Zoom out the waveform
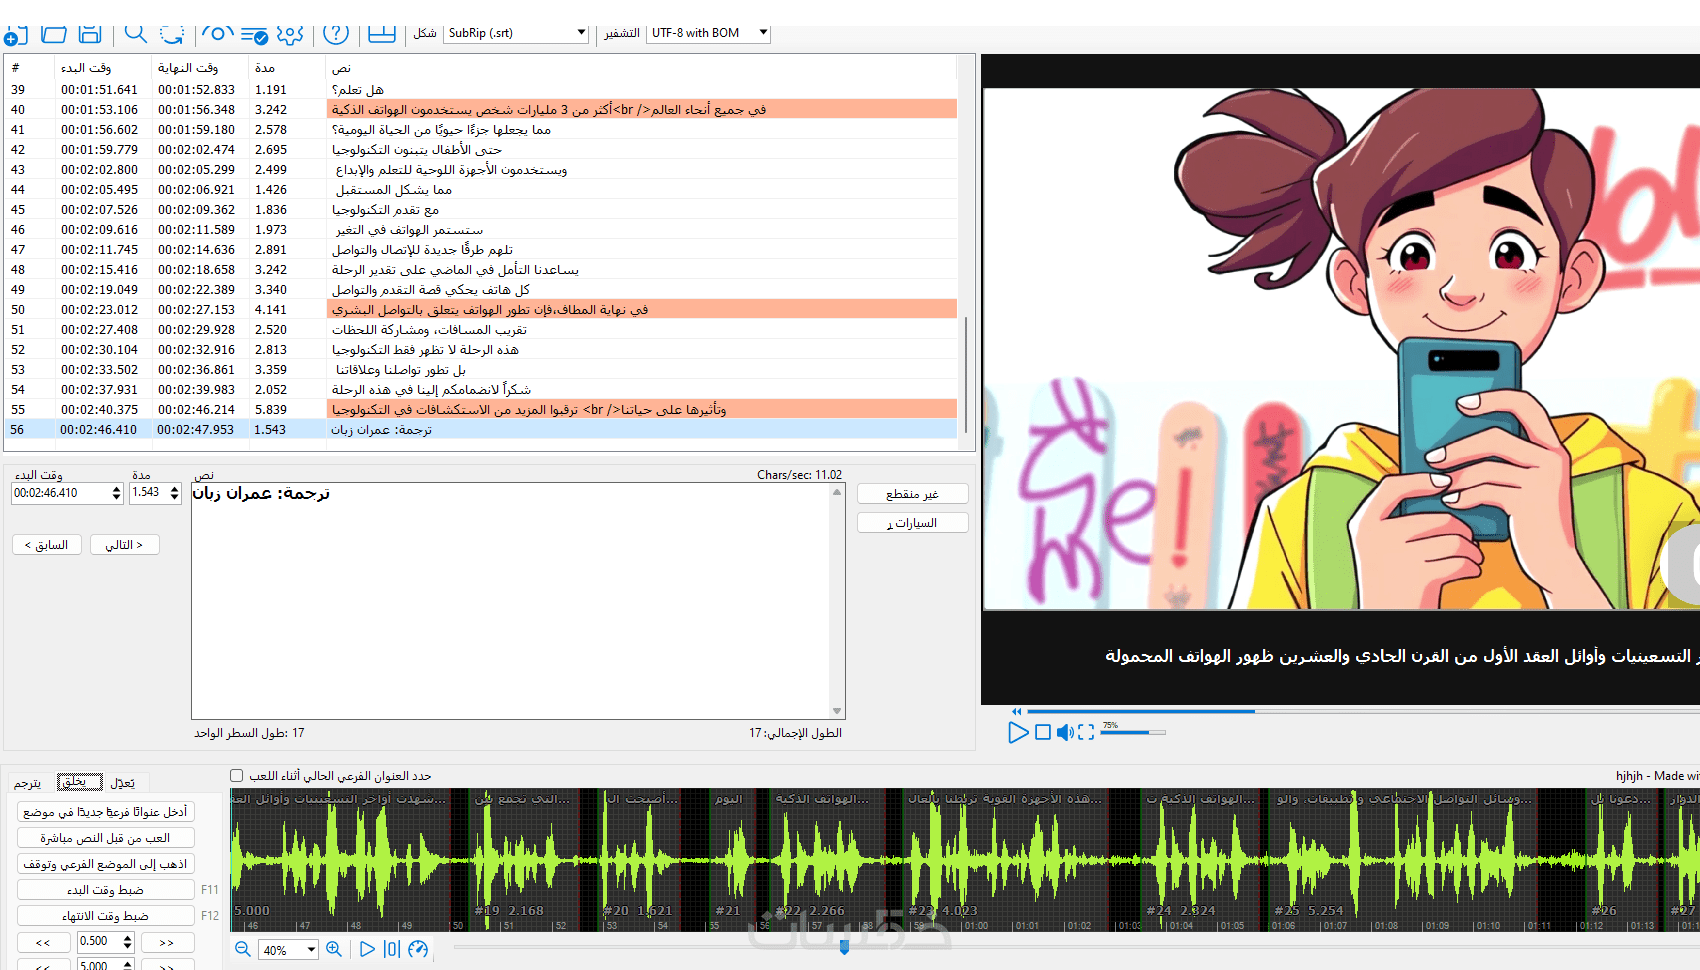 (242, 949)
